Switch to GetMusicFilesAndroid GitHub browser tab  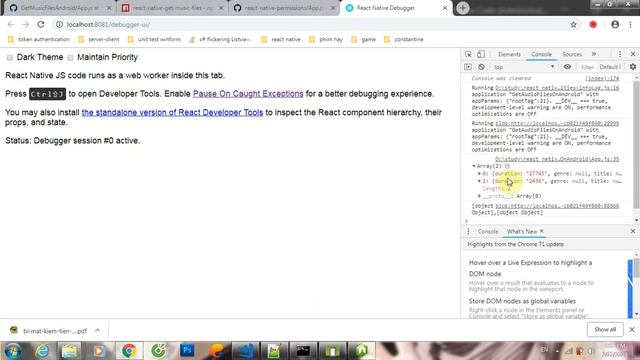(x=59, y=8)
